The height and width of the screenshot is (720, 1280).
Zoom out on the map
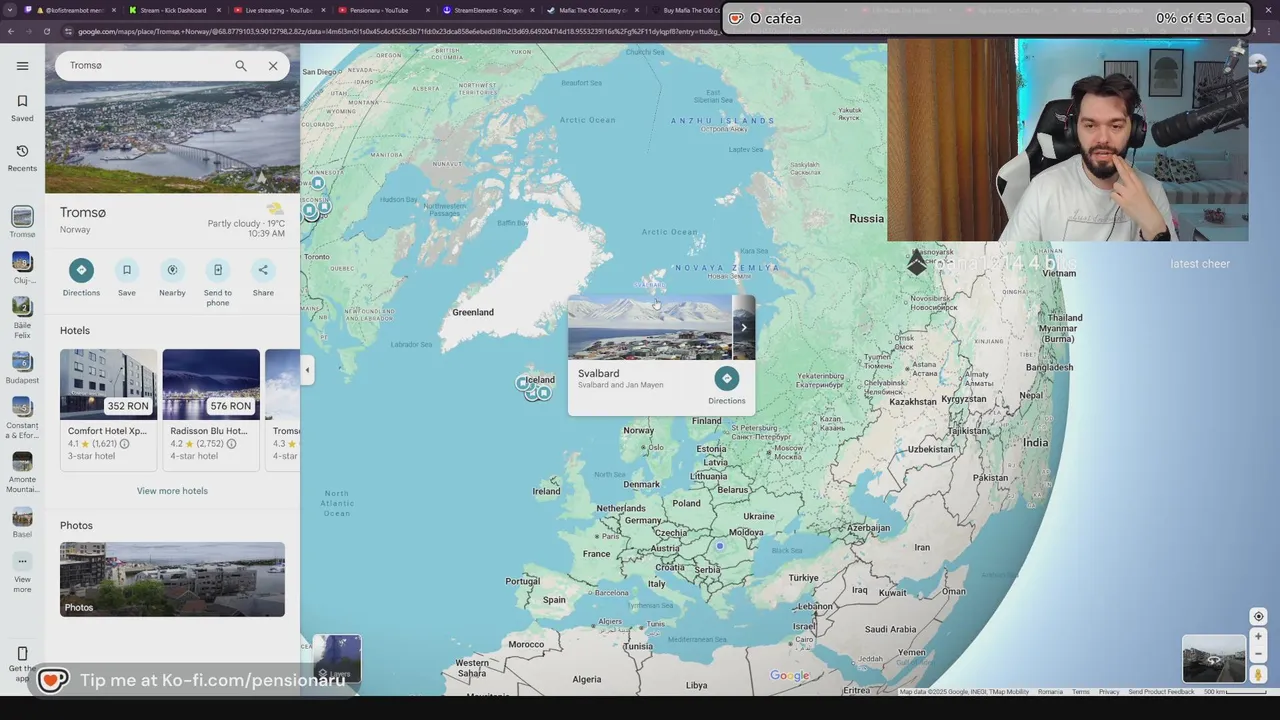pyautogui.click(x=1259, y=654)
